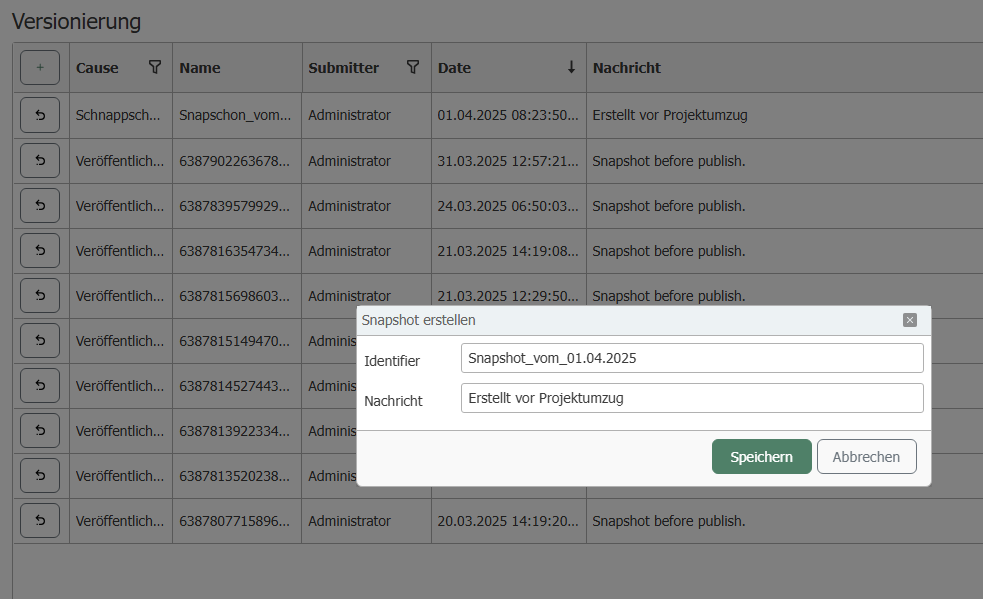
Task: Restore version from 21.03.2025 14:19
Action: point(40,251)
